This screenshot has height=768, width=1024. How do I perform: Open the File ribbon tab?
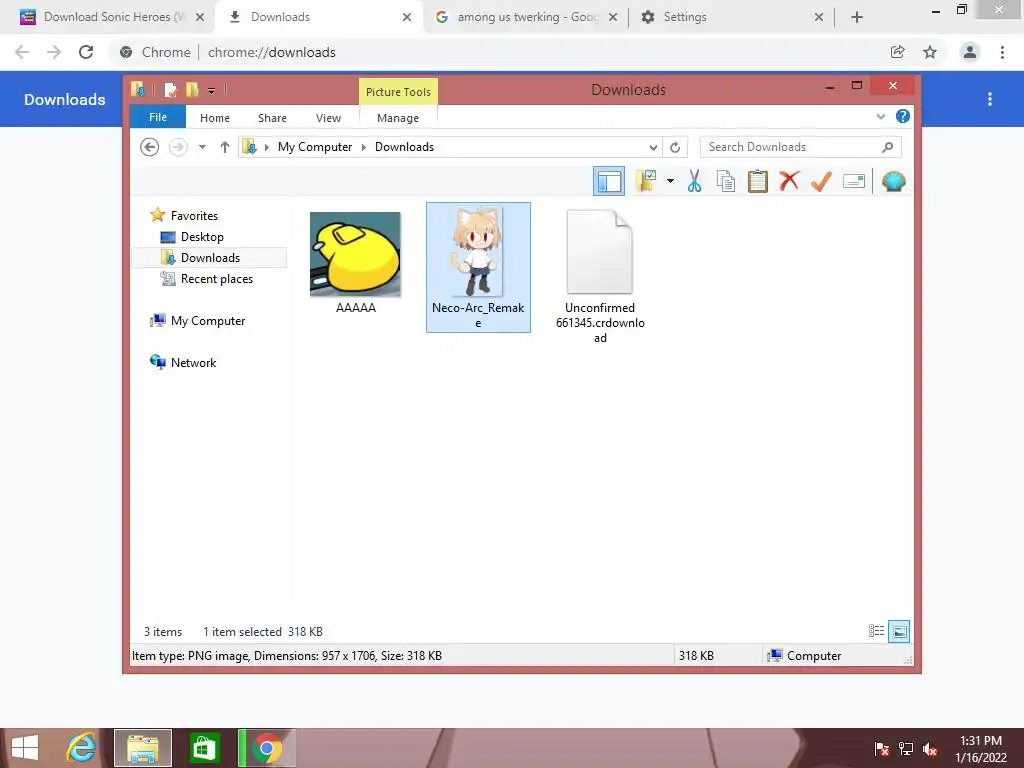click(158, 117)
